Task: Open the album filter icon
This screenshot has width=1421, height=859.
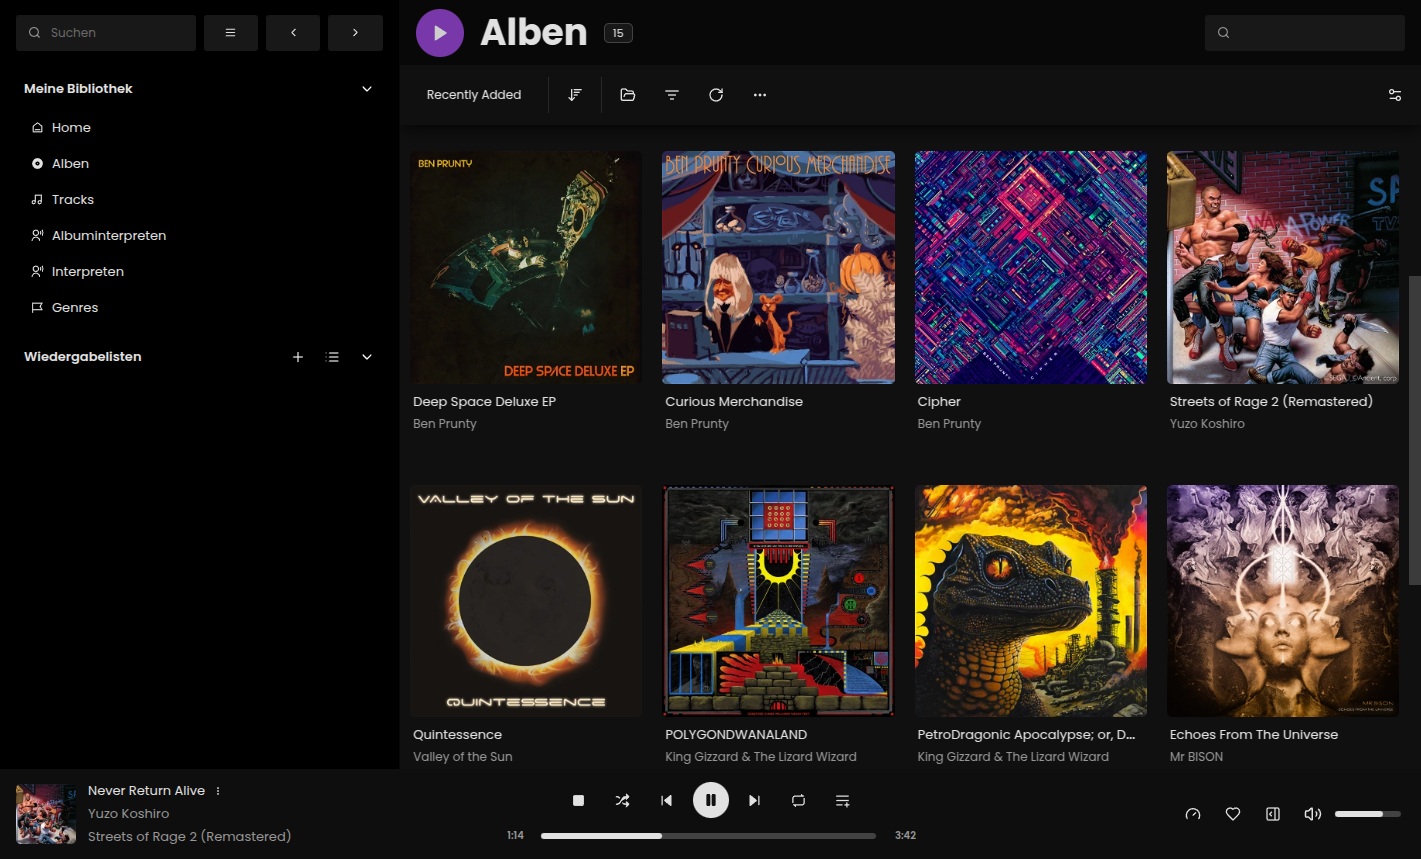Action: [x=672, y=95]
